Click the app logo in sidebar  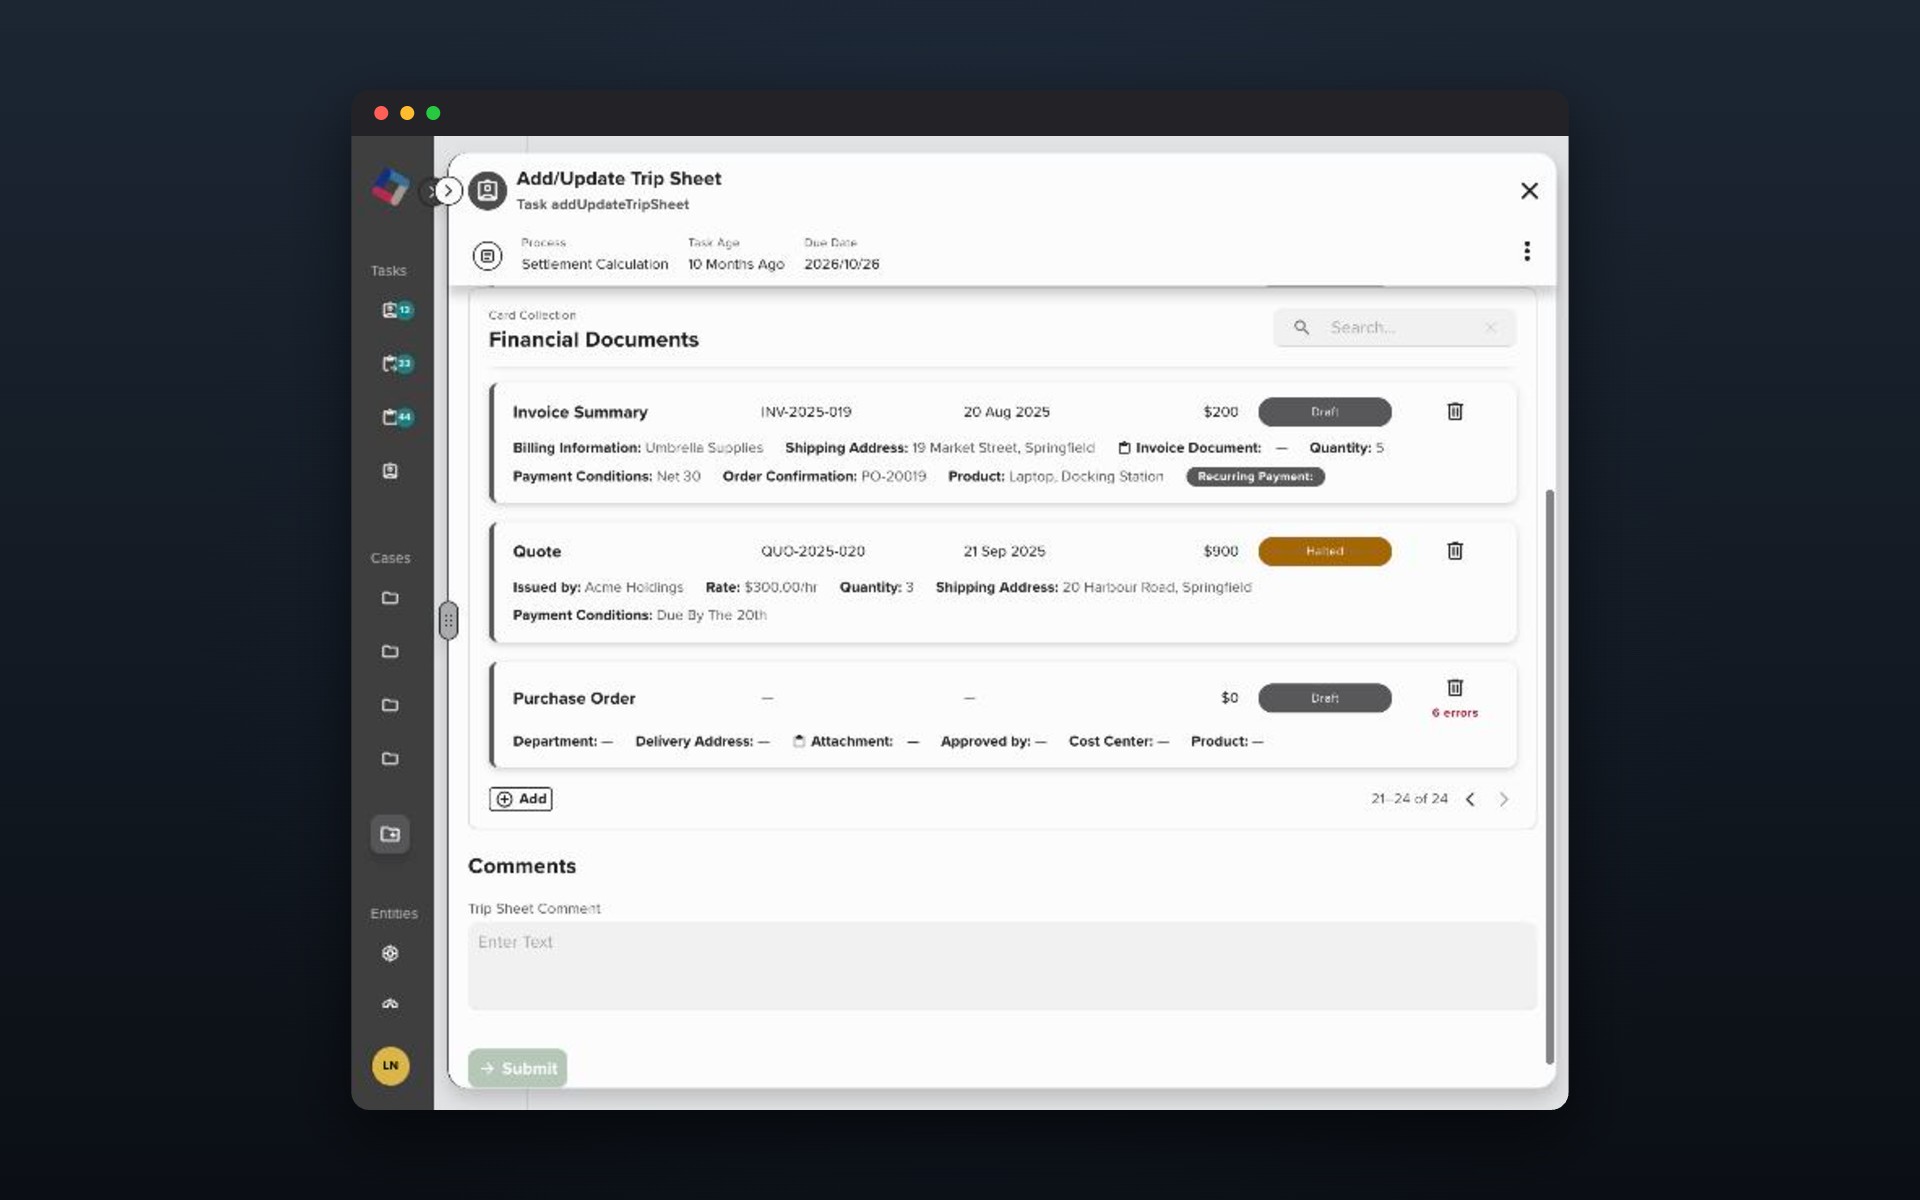click(390, 187)
